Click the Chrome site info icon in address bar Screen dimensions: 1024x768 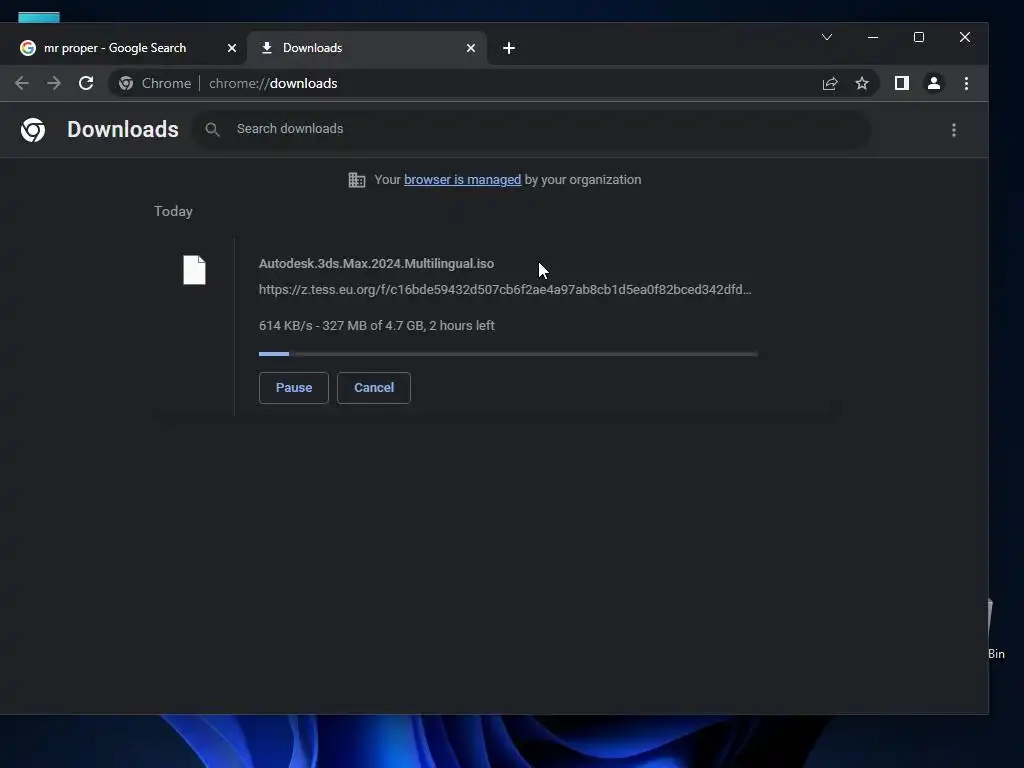[126, 84]
